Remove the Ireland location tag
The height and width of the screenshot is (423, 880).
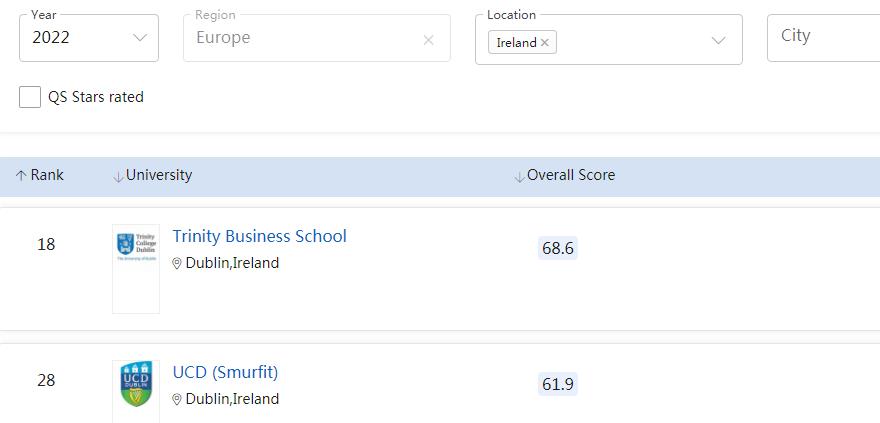[x=545, y=43]
